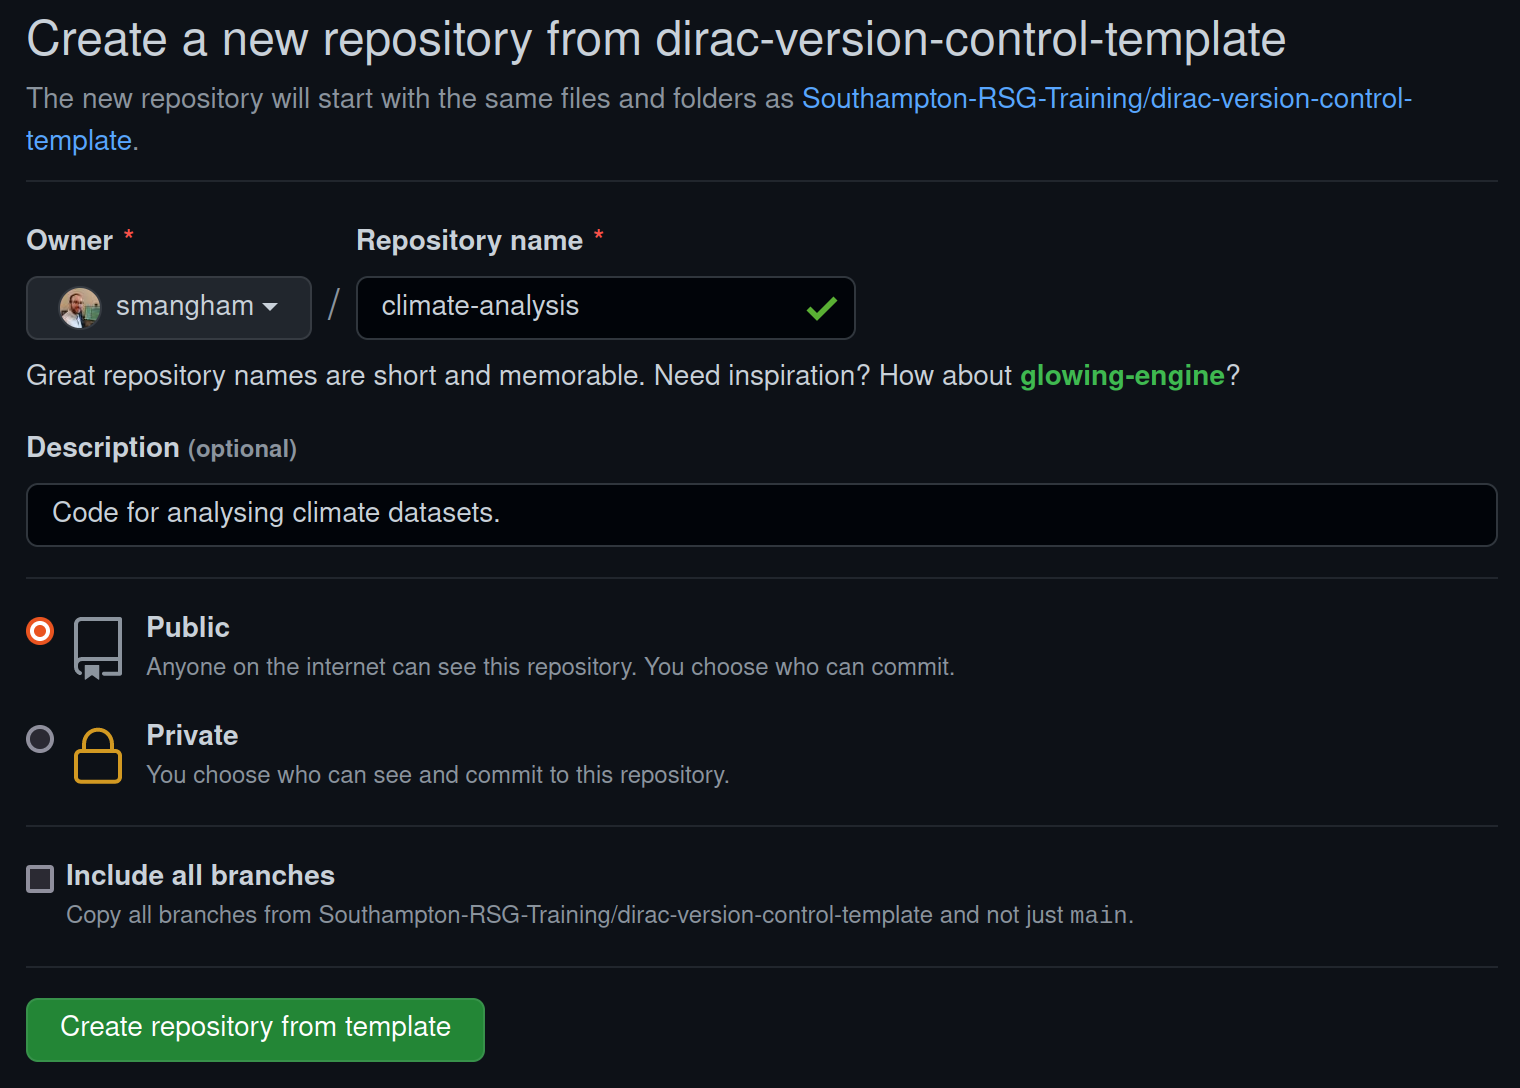Viewport: 1520px width, 1088px height.
Task: Click the yellow padlock icon beside Private
Action: pos(97,757)
